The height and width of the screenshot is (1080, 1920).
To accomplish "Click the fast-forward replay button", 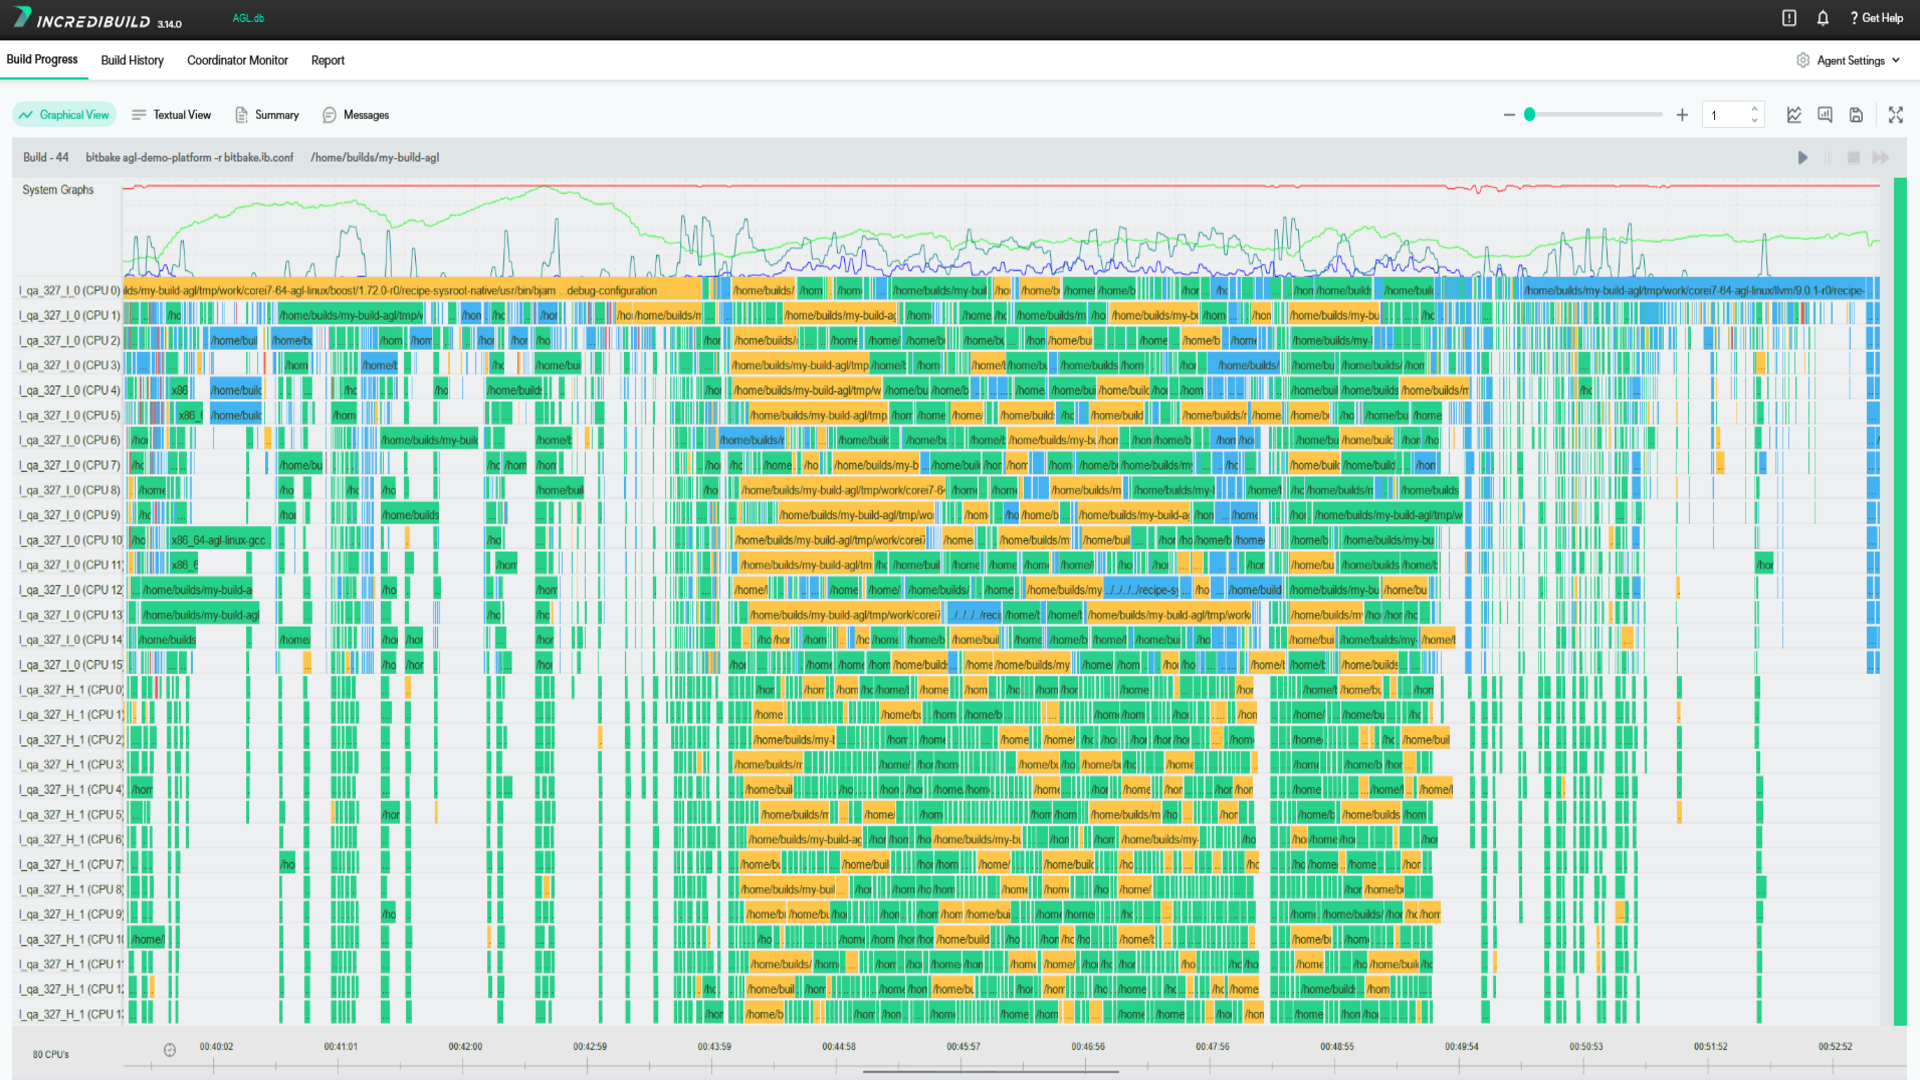I will [x=1880, y=158].
